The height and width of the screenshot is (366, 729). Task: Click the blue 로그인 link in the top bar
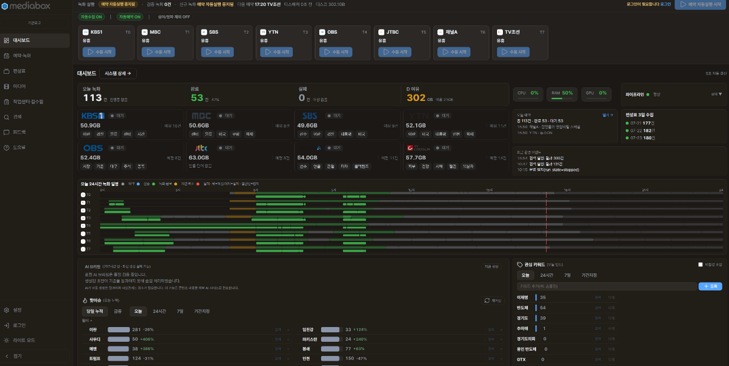(x=666, y=4)
